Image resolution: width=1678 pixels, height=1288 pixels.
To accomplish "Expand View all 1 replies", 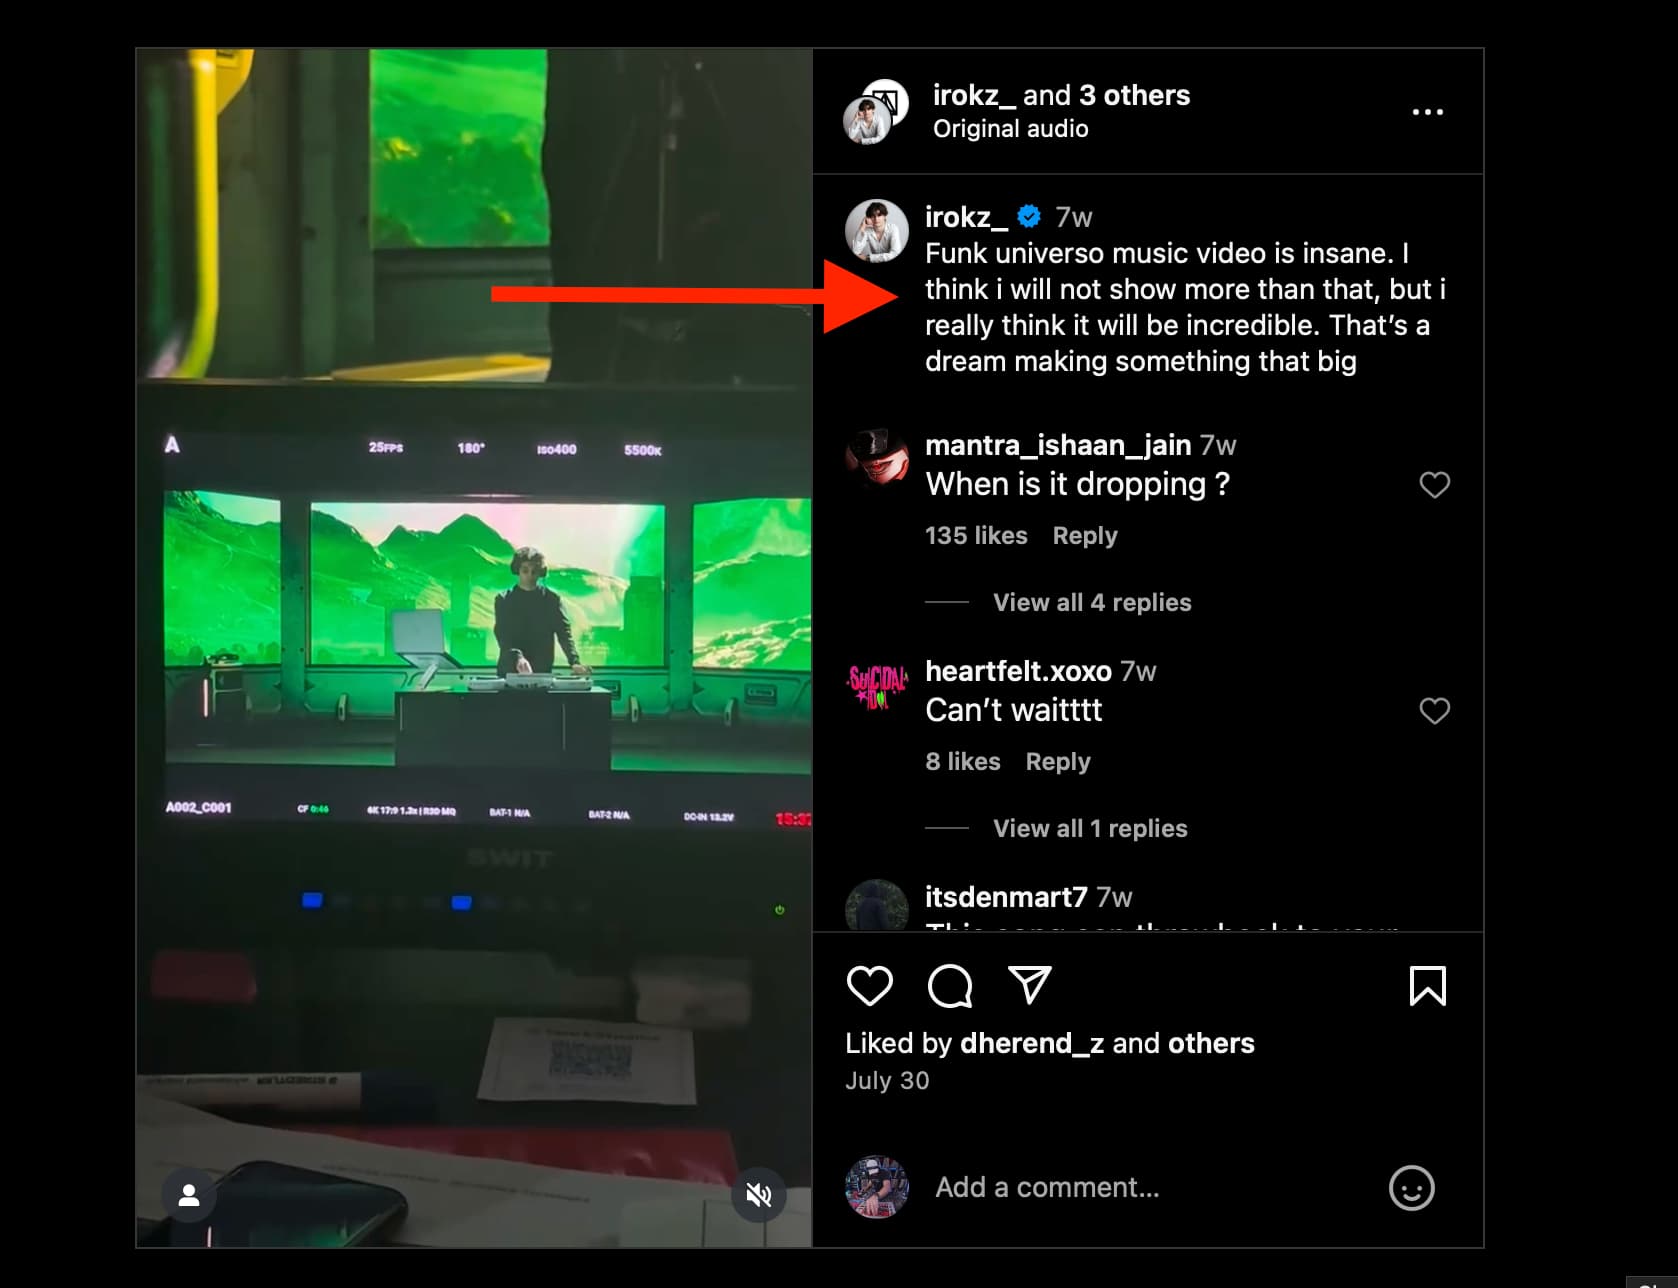I will click(x=1090, y=828).
